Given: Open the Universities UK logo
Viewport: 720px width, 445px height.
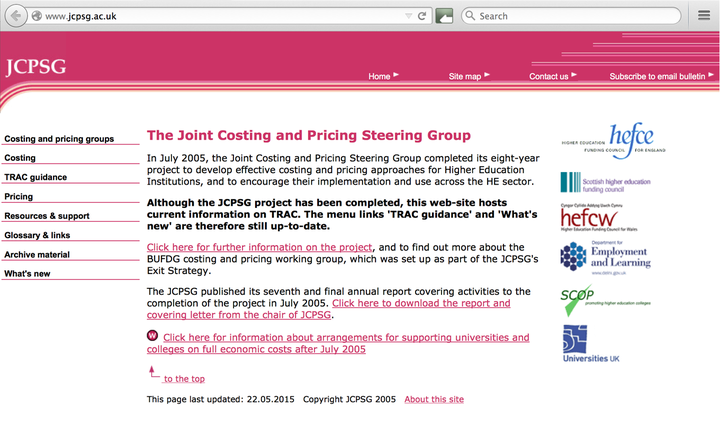Looking at the screenshot, I should [x=590, y=342].
